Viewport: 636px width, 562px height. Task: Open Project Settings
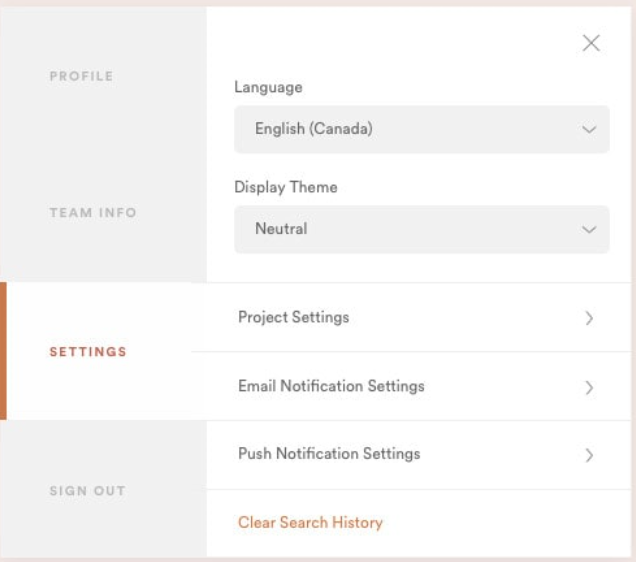pos(294,317)
